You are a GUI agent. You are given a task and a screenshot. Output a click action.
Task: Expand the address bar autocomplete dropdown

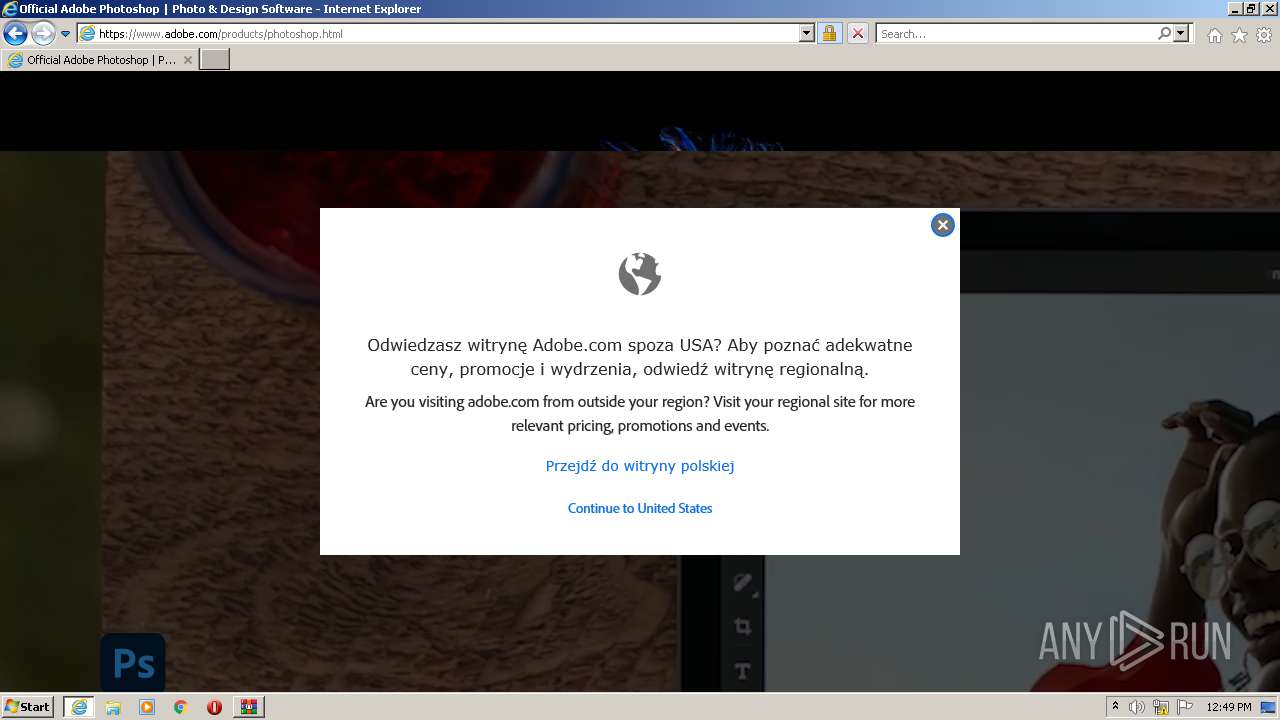(x=807, y=33)
